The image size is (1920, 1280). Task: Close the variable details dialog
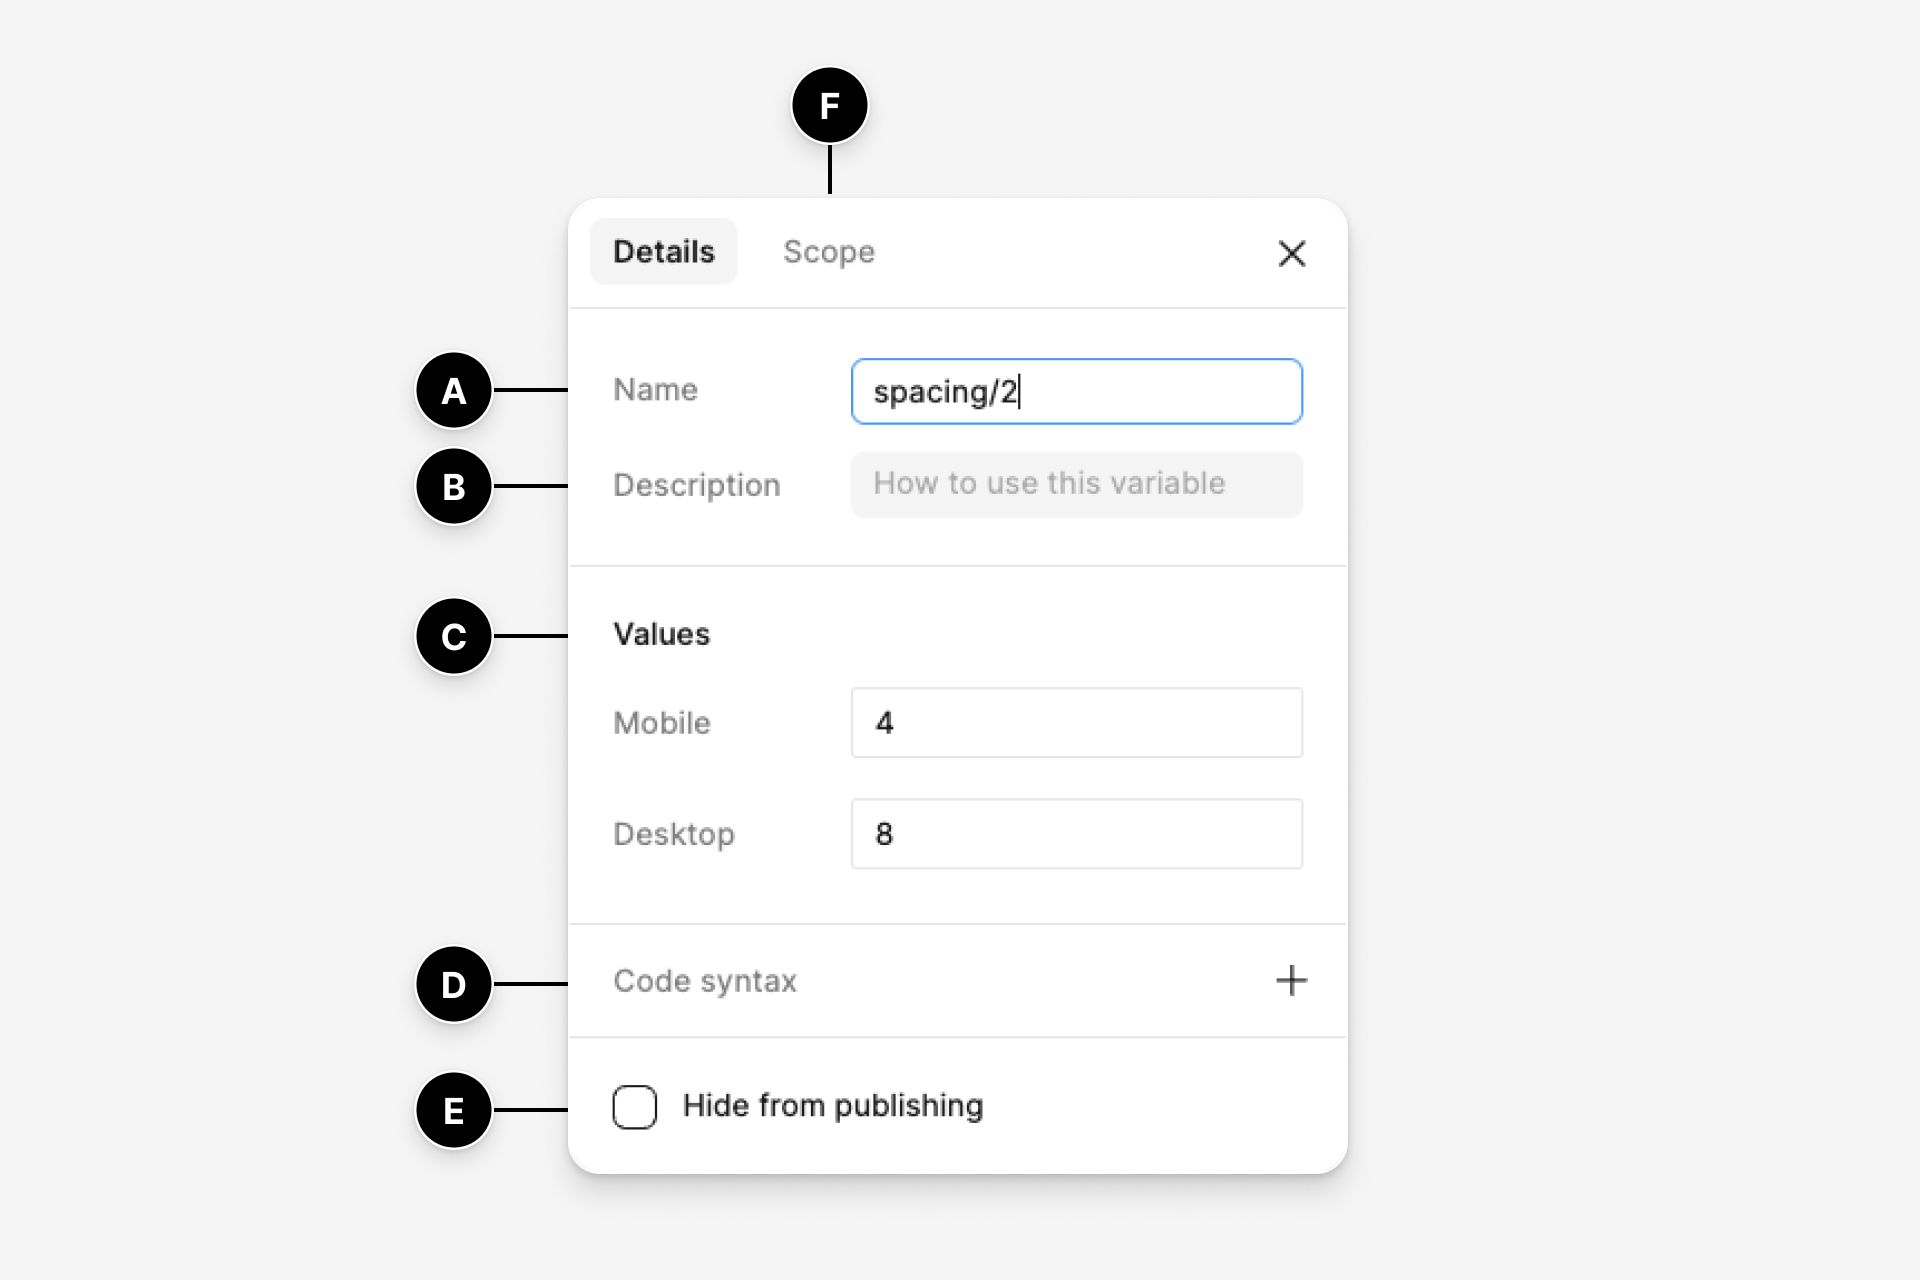pyautogui.click(x=1291, y=253)
